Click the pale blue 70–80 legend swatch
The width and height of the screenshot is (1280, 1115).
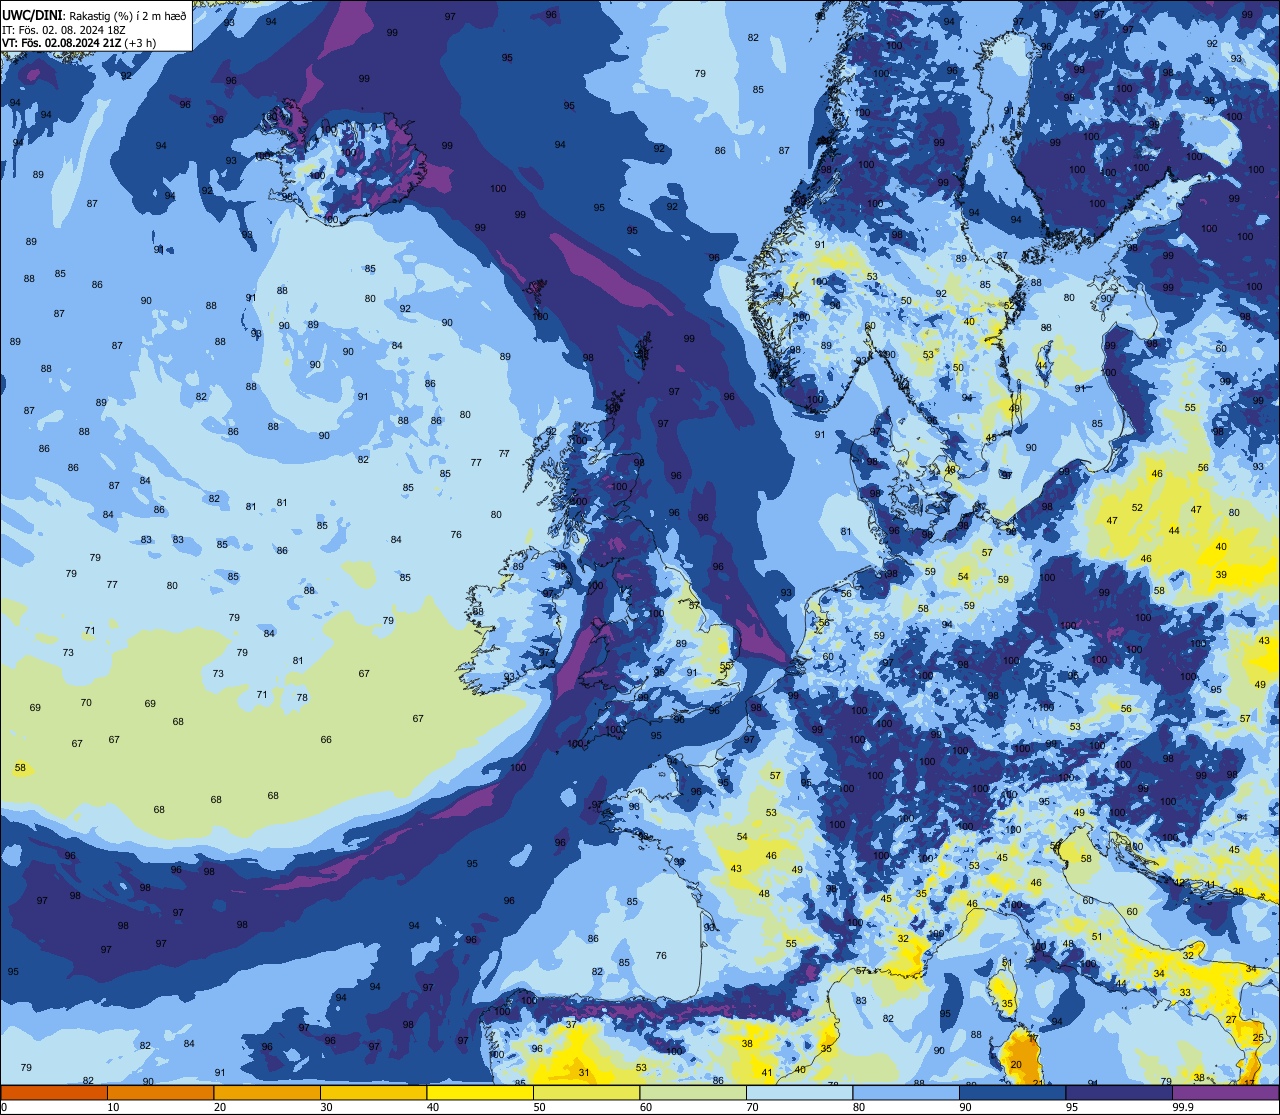point(799,1092)
